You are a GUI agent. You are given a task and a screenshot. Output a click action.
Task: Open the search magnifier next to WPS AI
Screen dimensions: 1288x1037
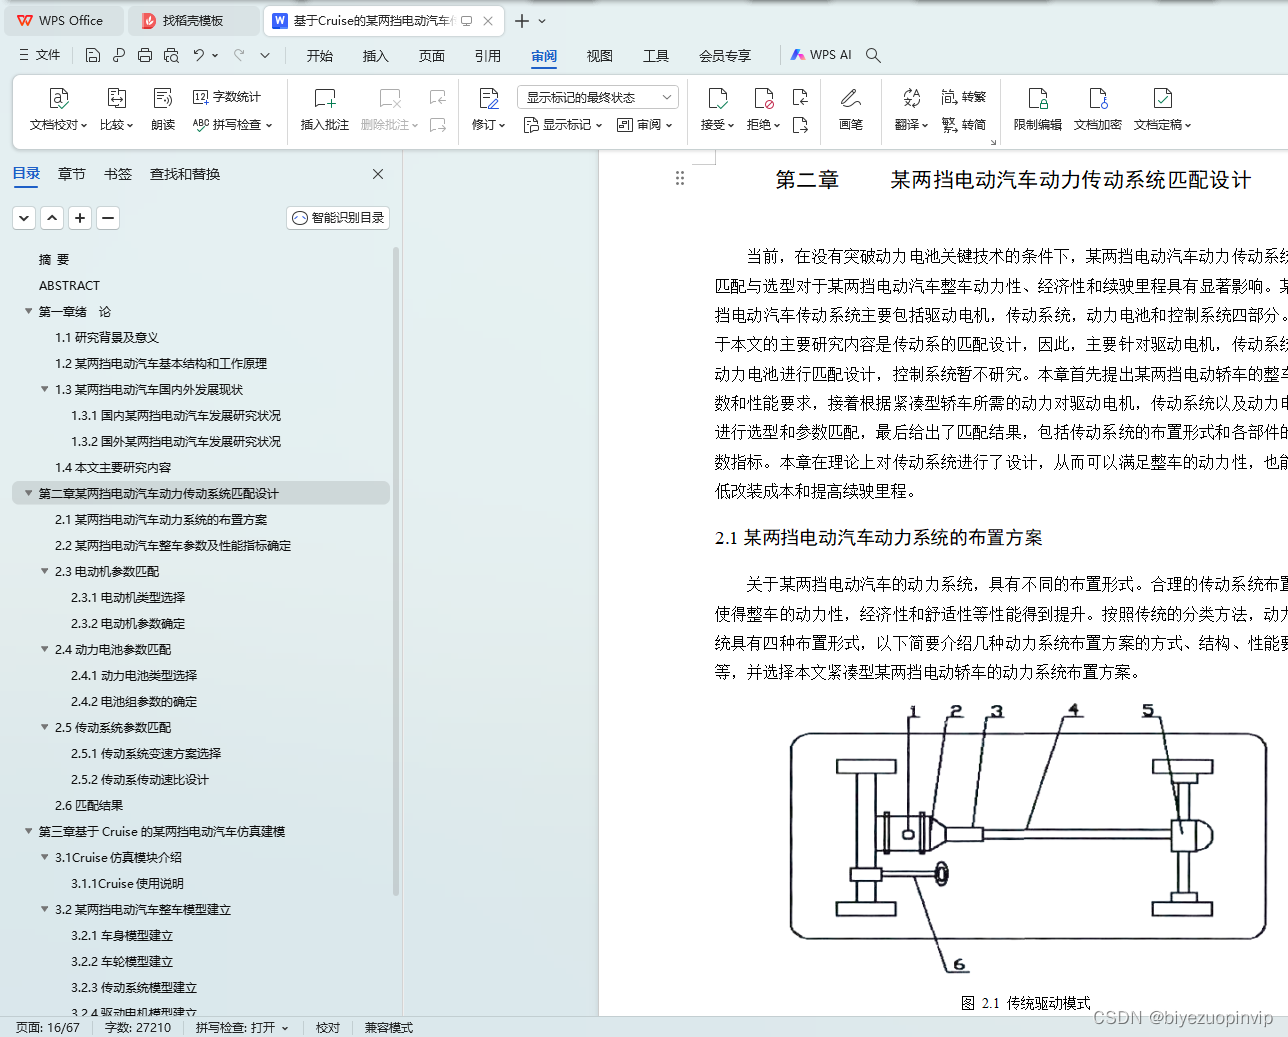[x=873, y=56]
